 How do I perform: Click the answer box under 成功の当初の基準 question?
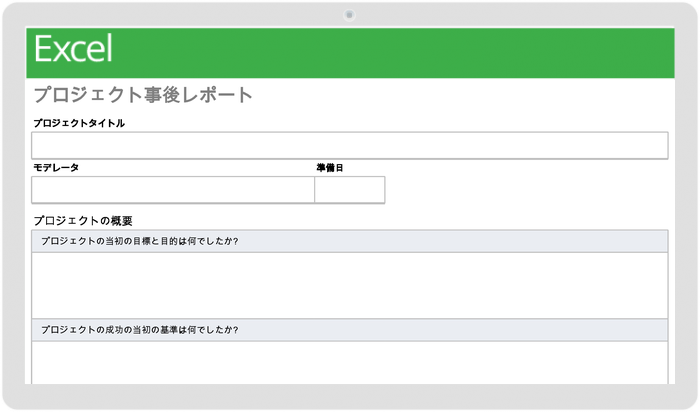[350, 362]
